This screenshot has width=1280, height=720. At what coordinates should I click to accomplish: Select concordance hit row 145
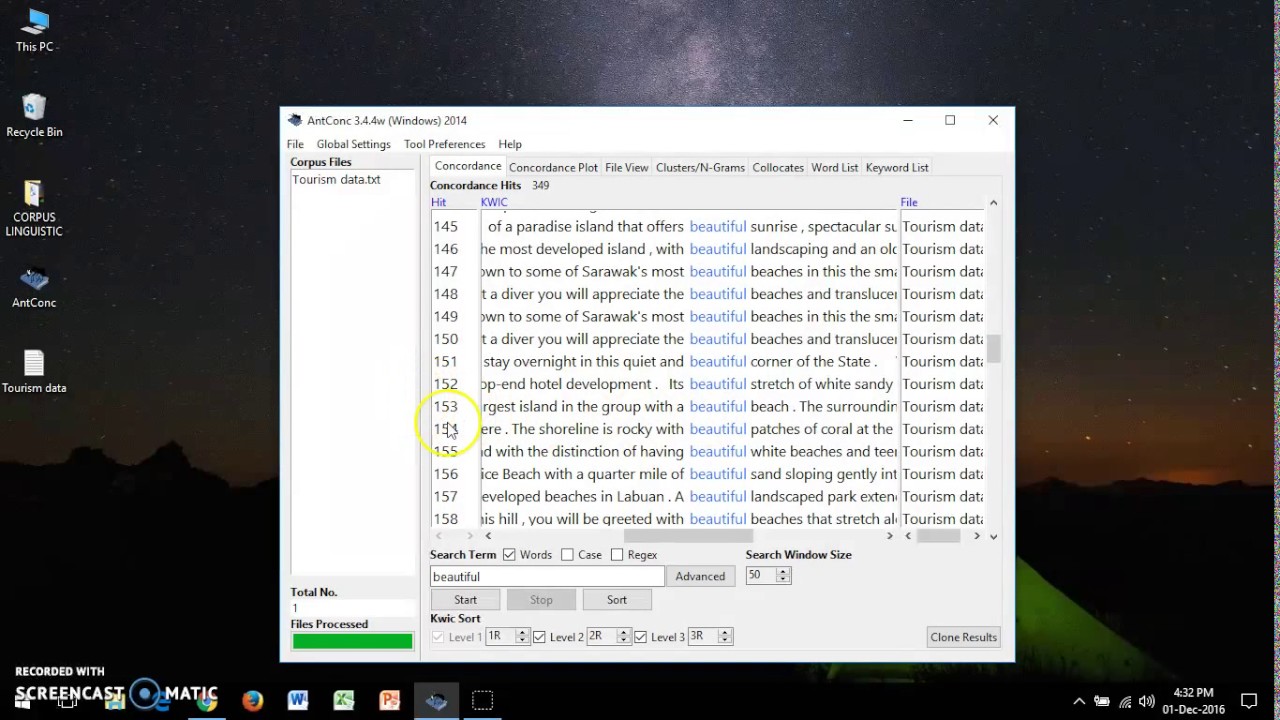(708, 227)
